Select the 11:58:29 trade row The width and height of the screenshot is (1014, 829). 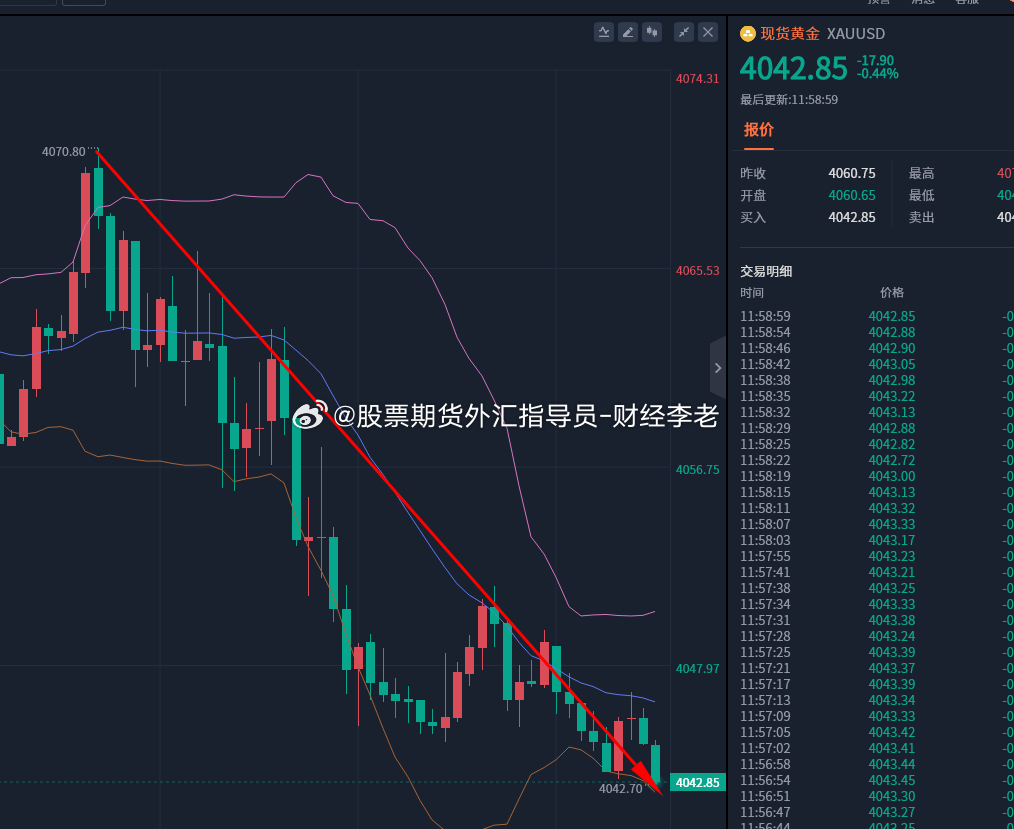pos(877,428)
